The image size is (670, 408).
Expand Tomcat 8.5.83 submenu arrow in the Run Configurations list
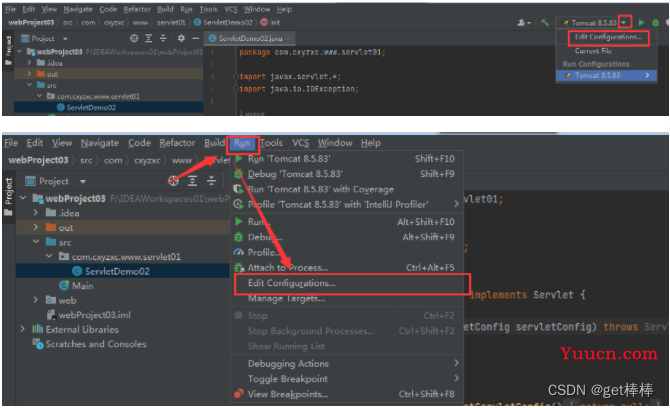click(648, 75)
